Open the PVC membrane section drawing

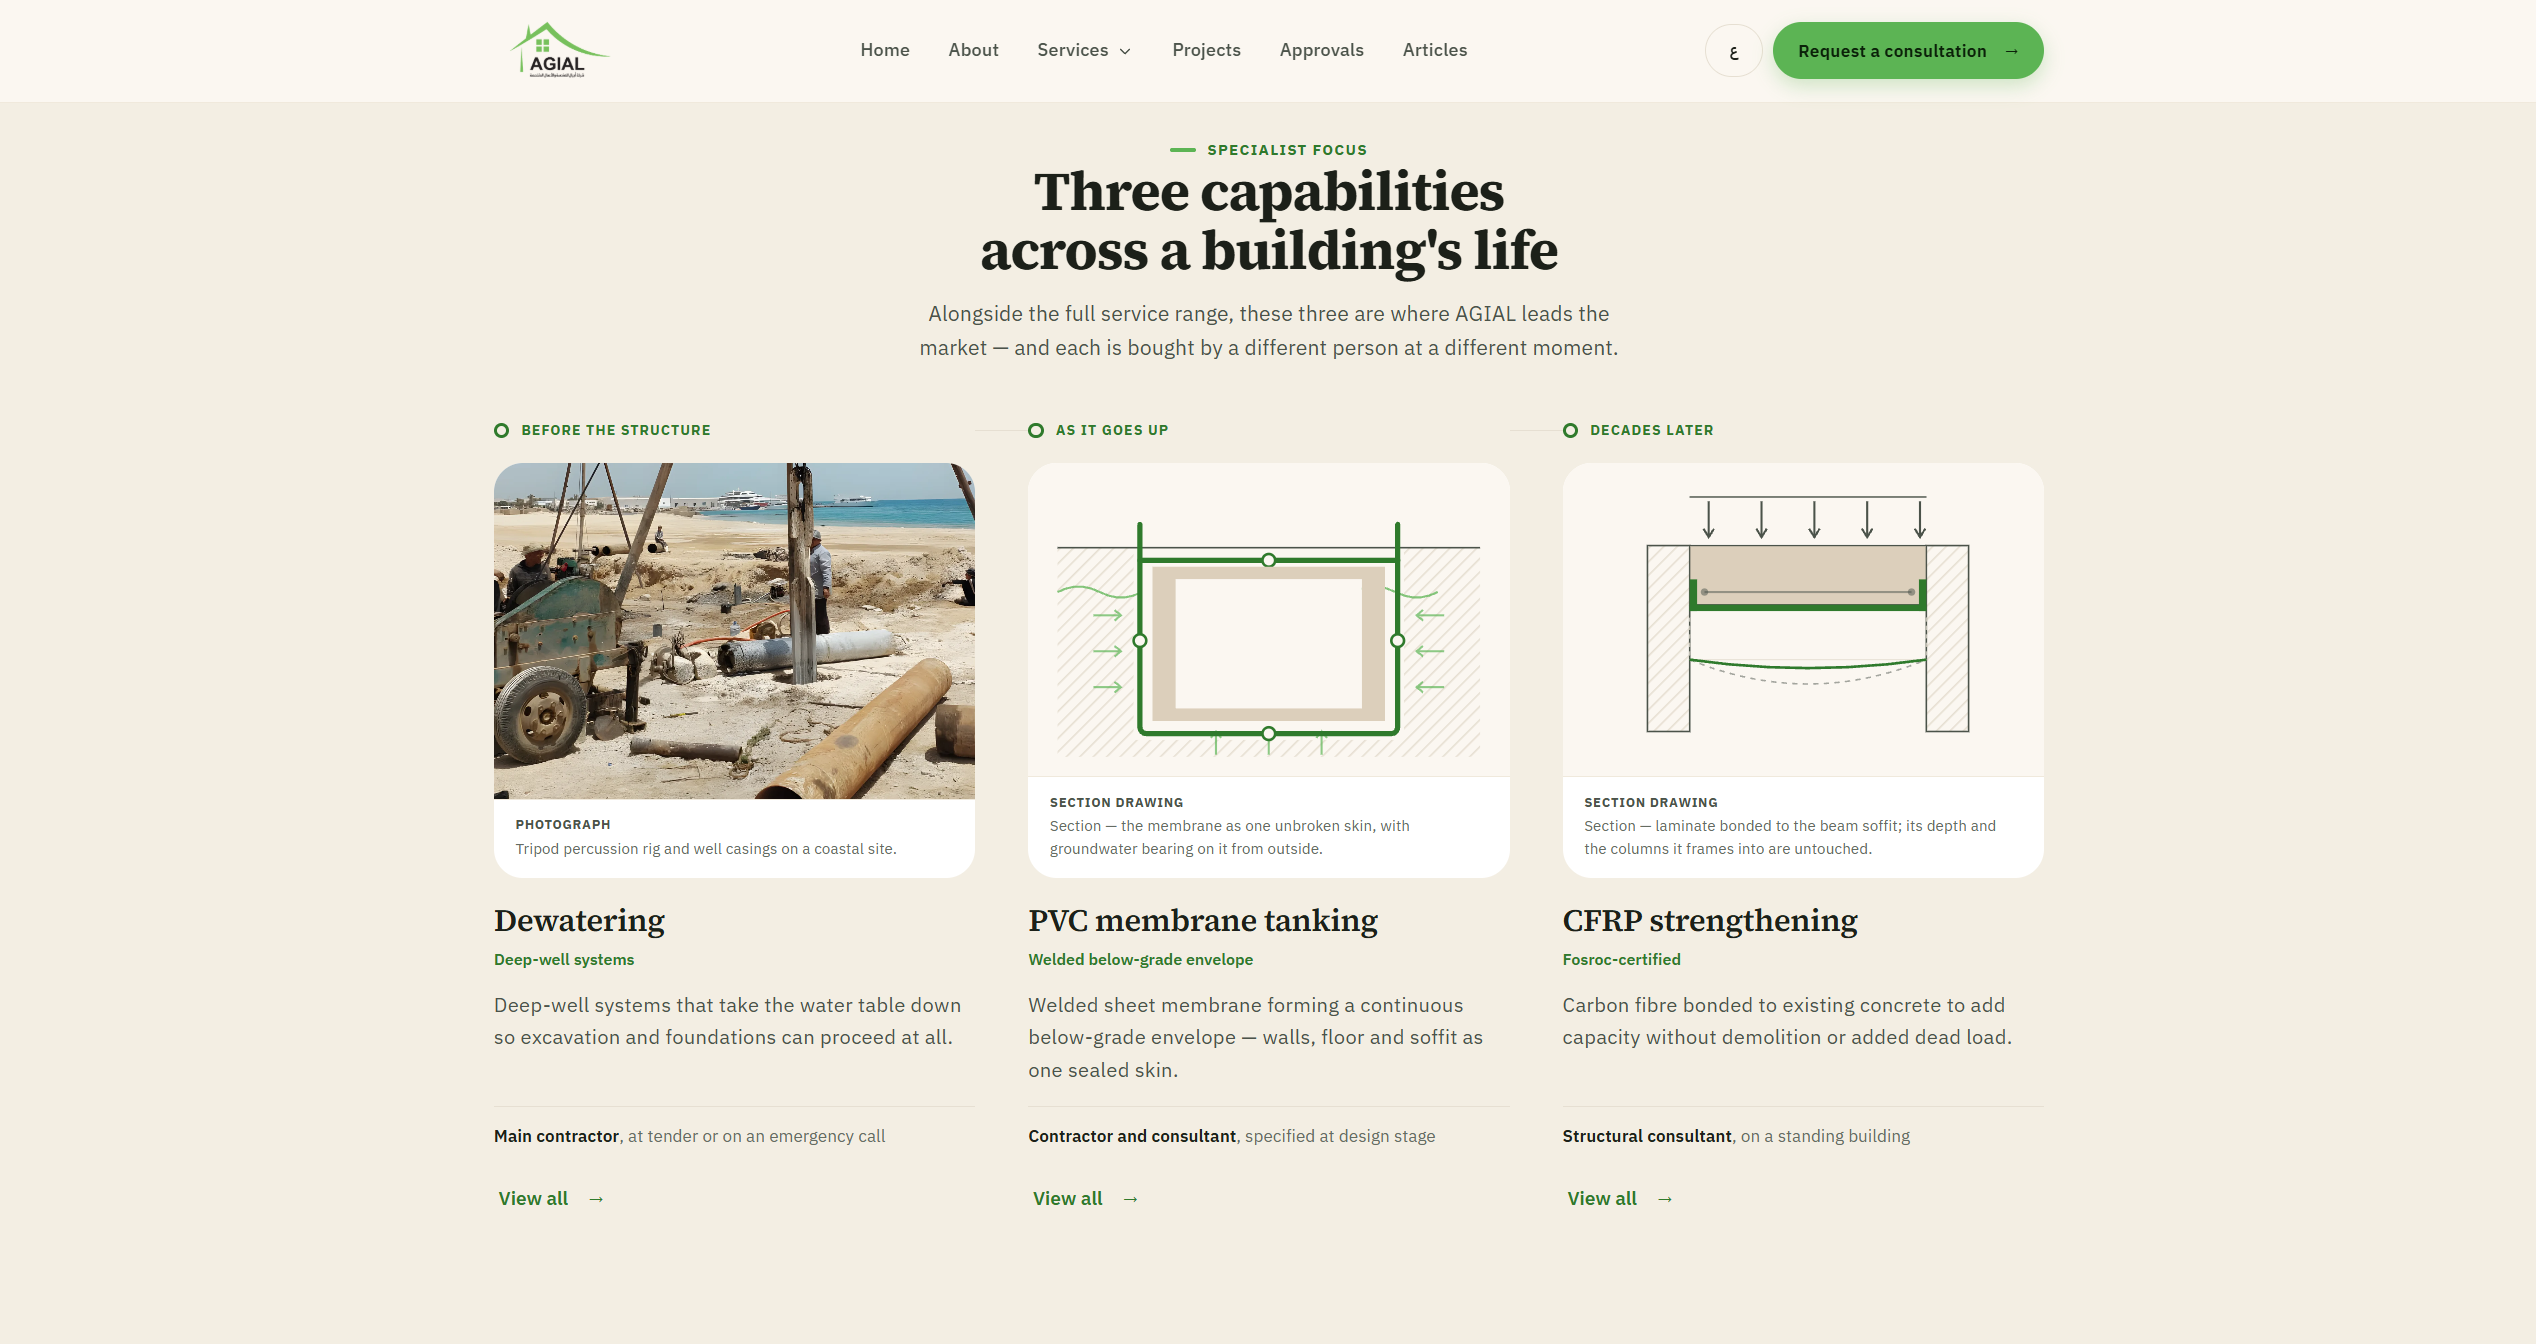(1268, 620)
